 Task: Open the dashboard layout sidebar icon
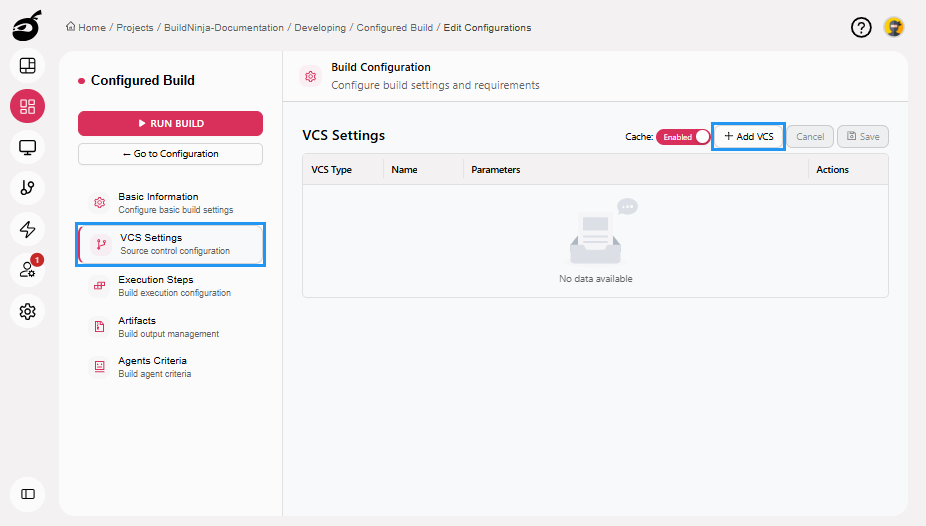click(27, 66)
